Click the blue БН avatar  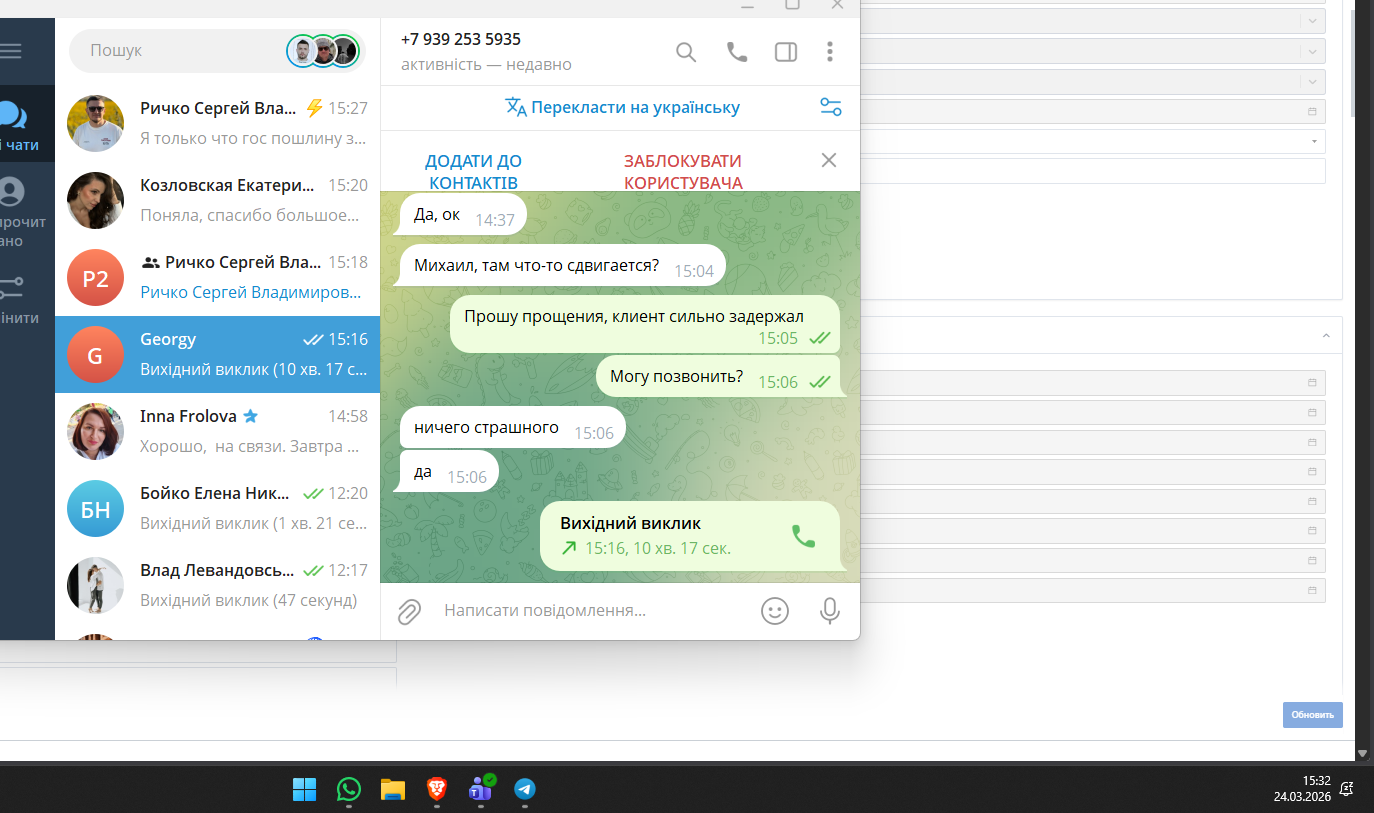(x=95, y=509)
